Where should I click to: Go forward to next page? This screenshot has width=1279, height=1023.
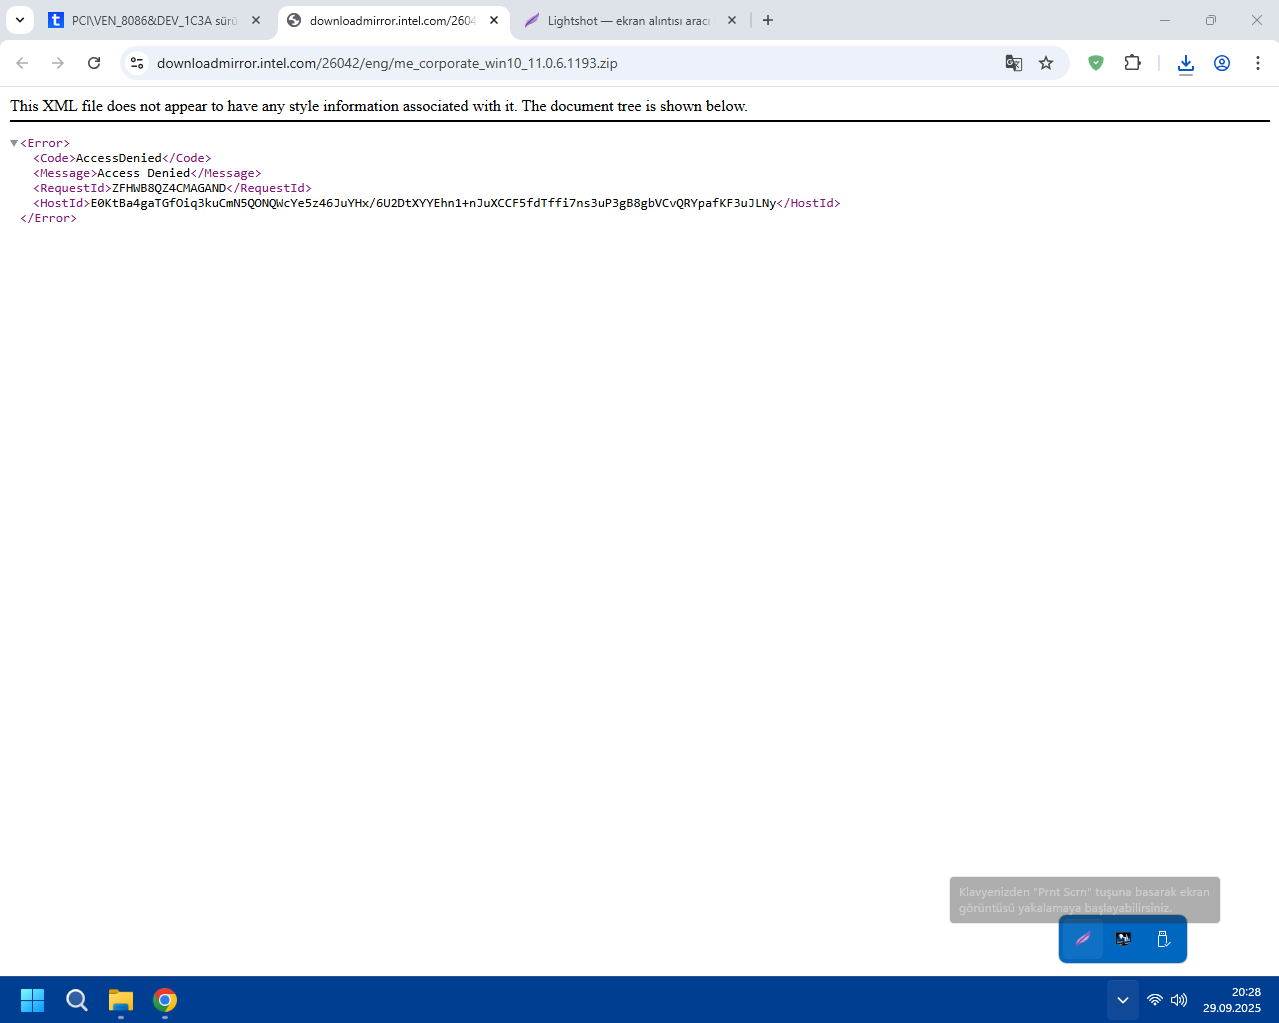pos(58,63)
